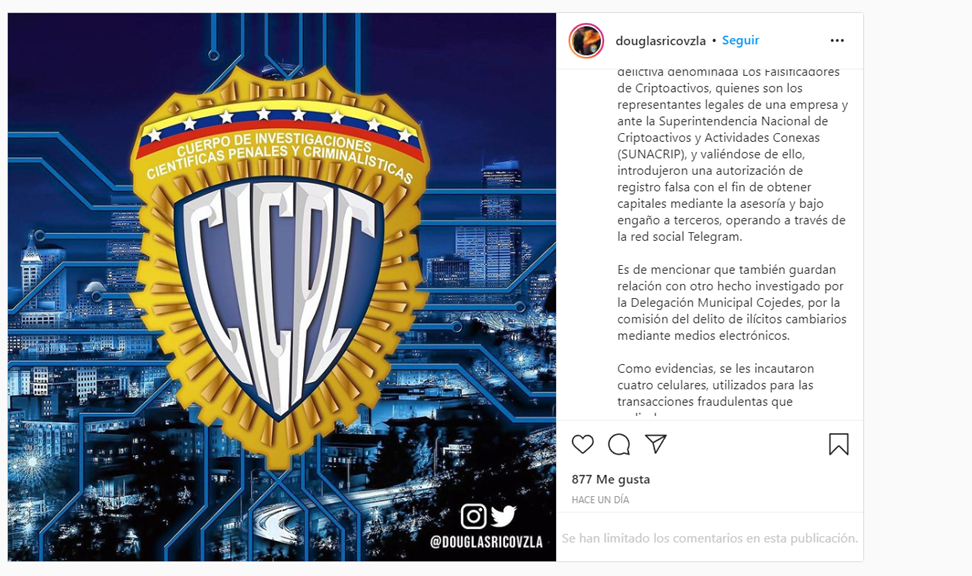Click the @DOUGLASRICOVZLA handle on image
This screenshot has width=972, height=576.
point(486,542)
